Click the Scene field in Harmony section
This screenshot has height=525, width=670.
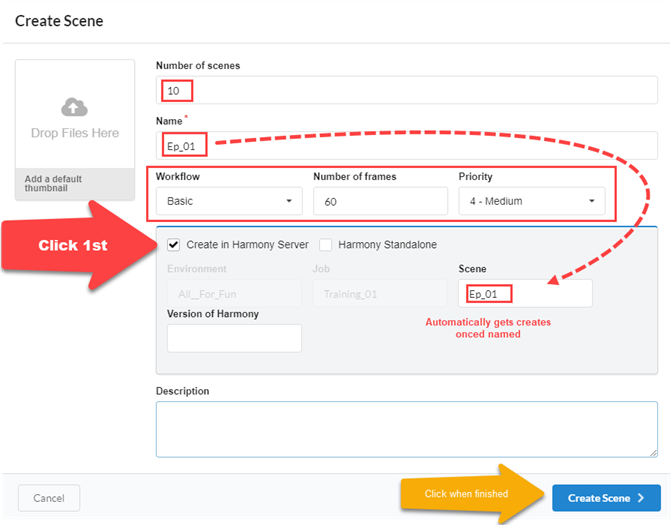[x=524, y=293]
